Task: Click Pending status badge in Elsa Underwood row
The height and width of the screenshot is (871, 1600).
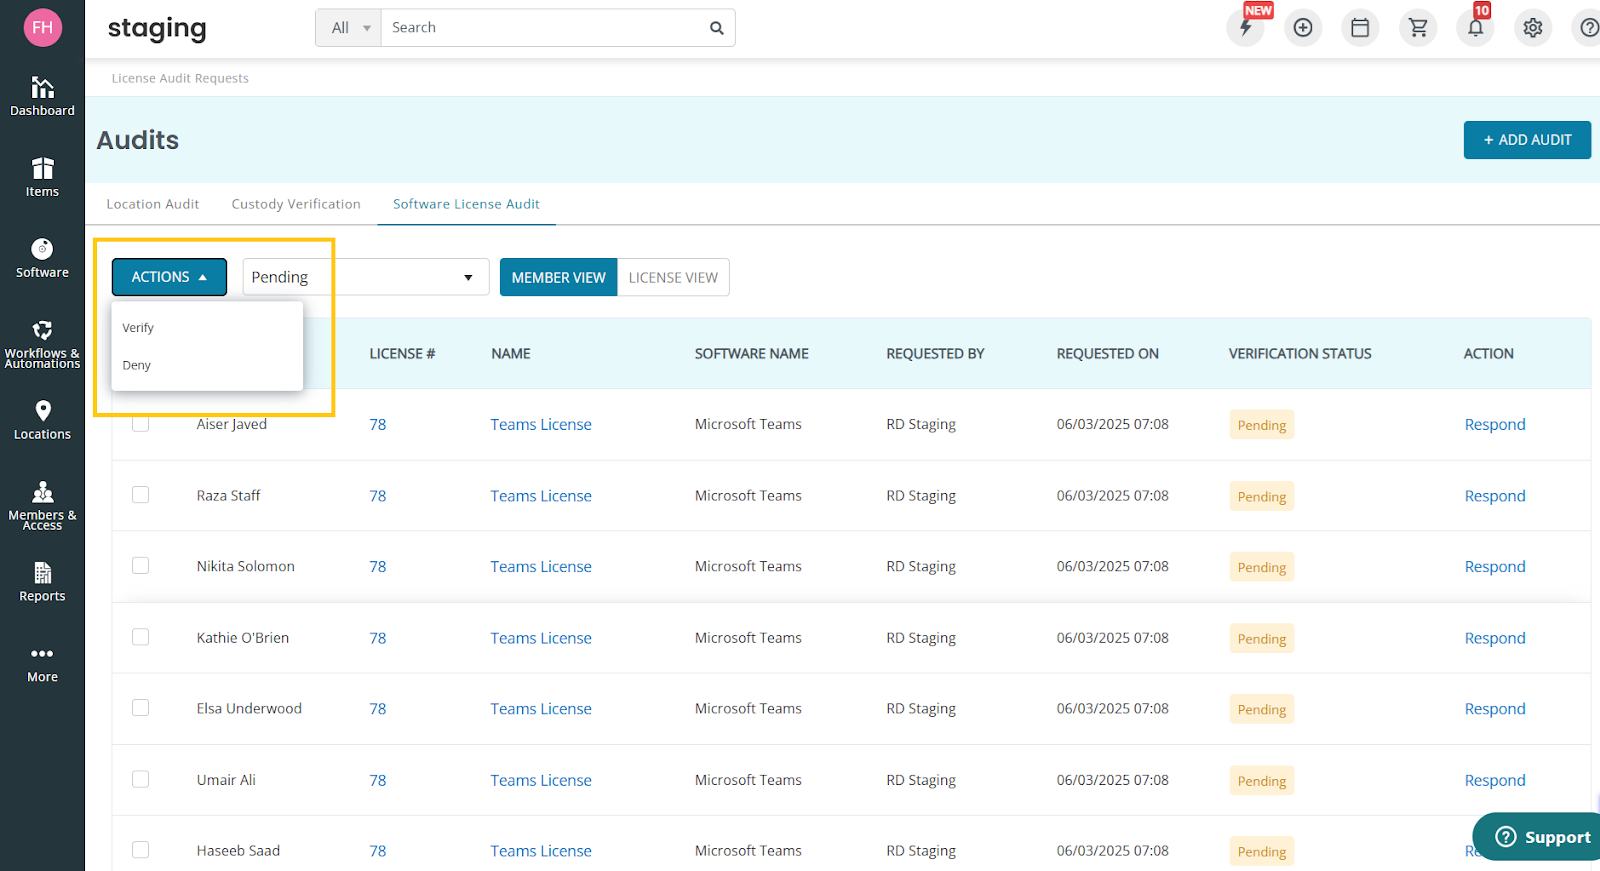Action: tap(1262, 709)
